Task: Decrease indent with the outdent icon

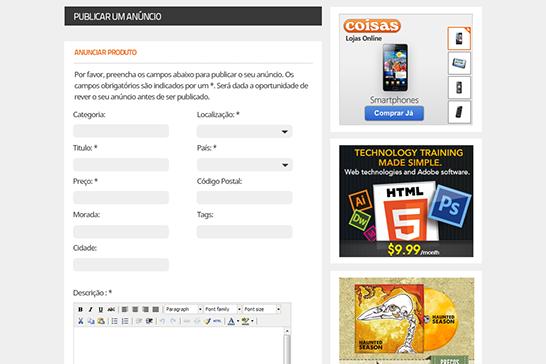Action: pos(139,321)
